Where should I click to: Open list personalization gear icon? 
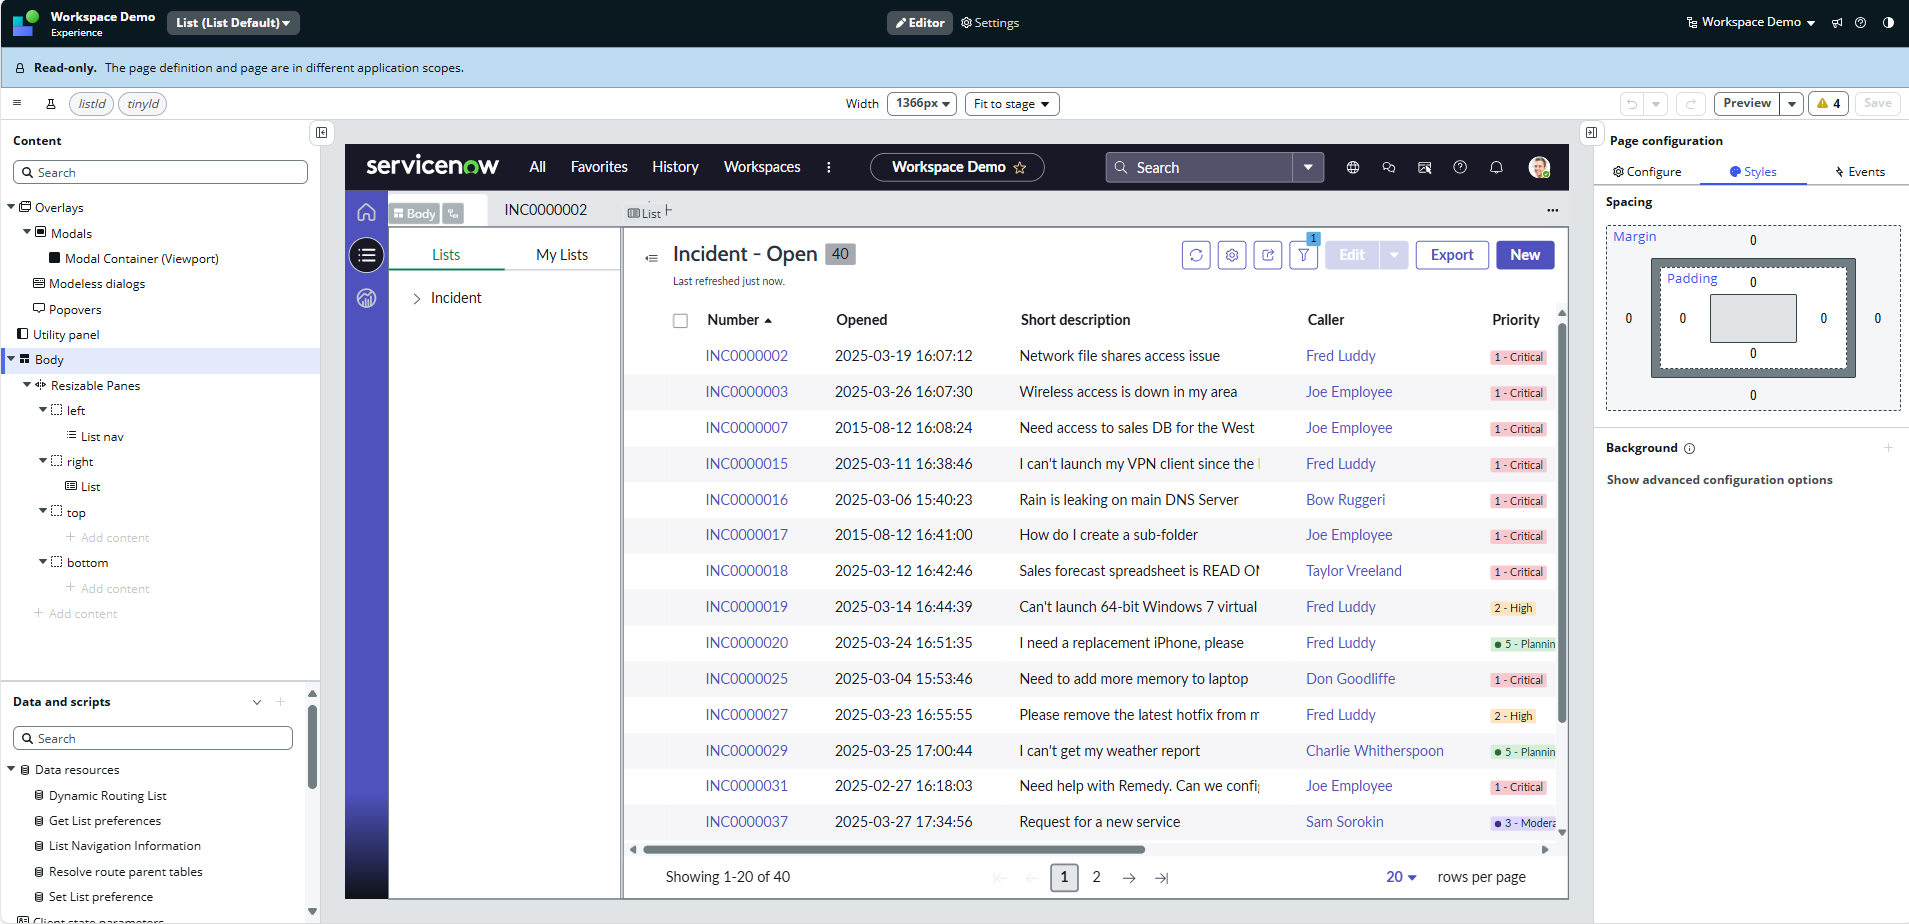[x=1232, y=255]
